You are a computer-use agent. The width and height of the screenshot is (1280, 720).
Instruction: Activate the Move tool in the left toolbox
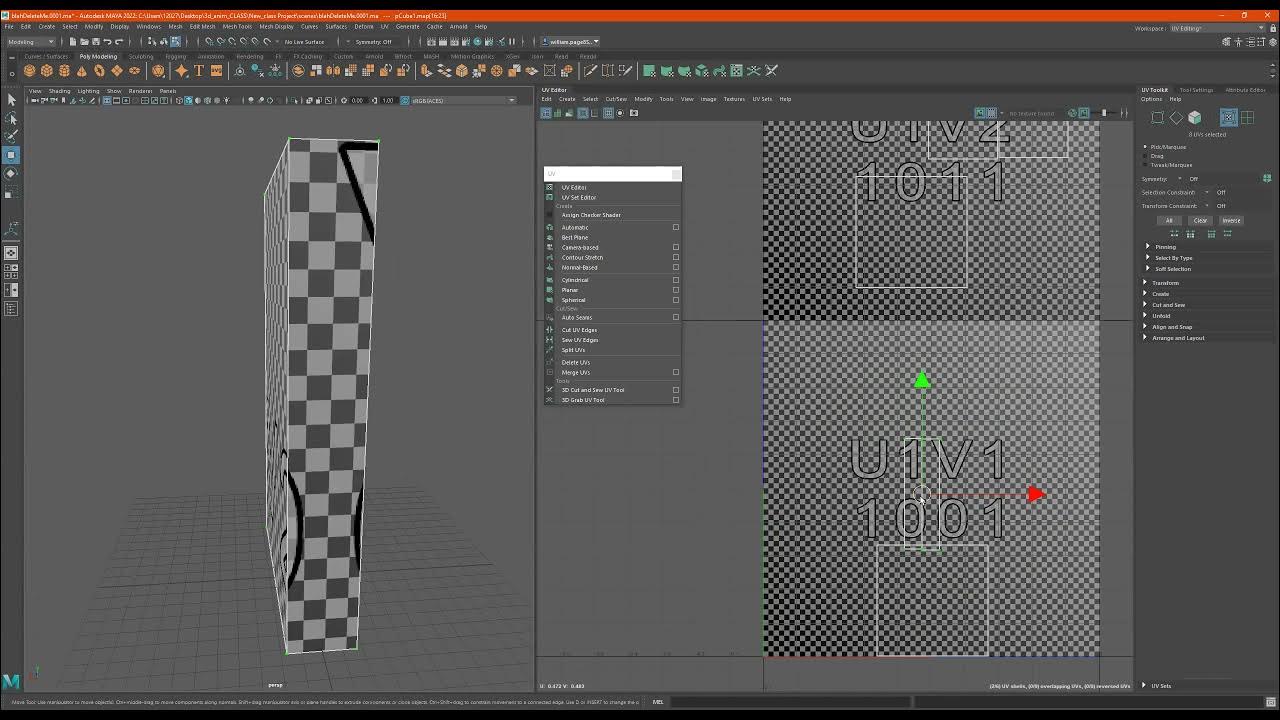click(x=12, y=155)
